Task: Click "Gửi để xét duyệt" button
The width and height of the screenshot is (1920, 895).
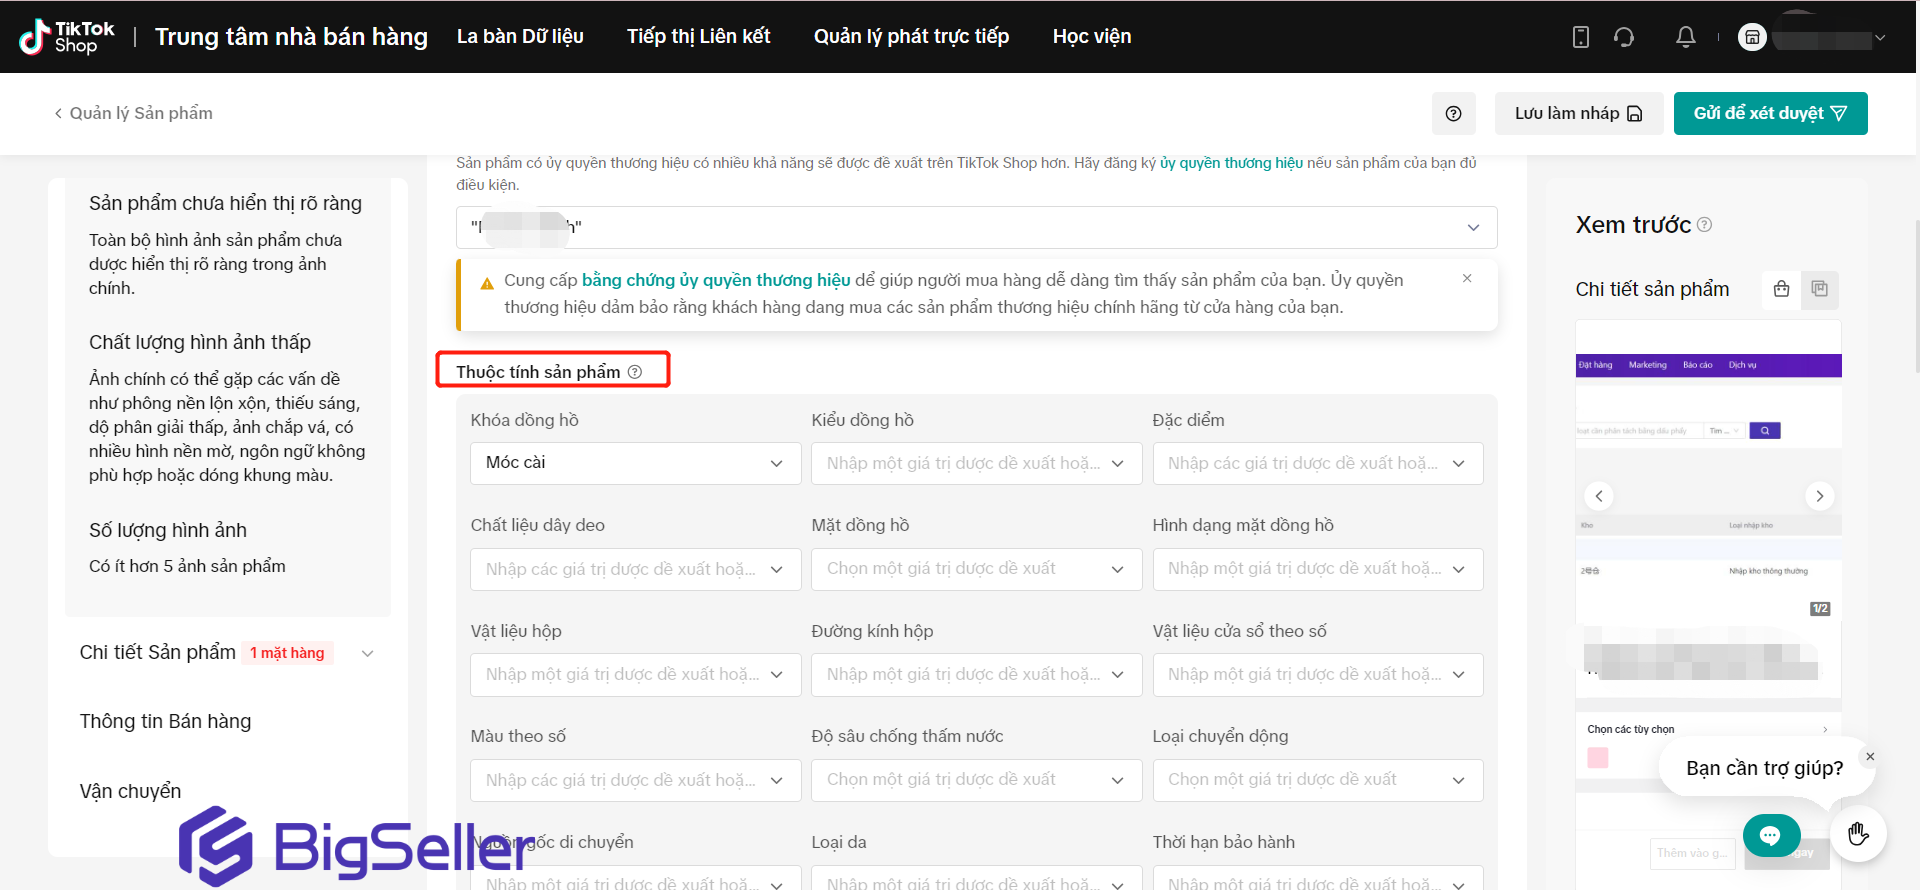Action: [x=1769, y=114]
